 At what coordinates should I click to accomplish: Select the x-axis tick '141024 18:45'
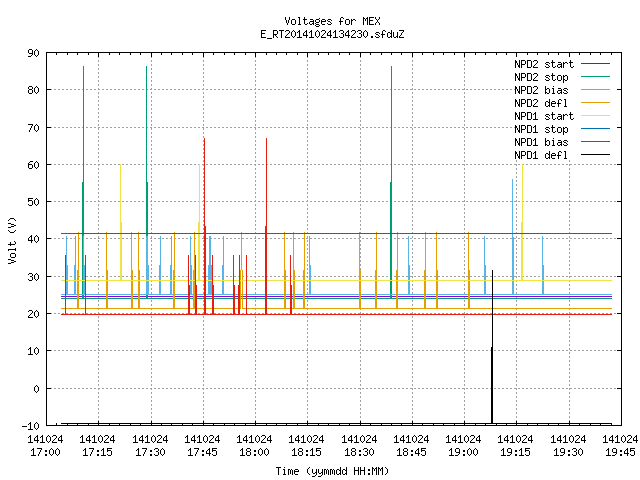(411, 446)
